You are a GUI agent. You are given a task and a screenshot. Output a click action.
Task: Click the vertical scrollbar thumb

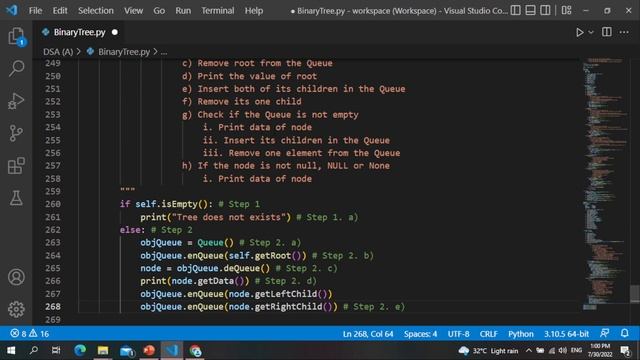[635, 293]
